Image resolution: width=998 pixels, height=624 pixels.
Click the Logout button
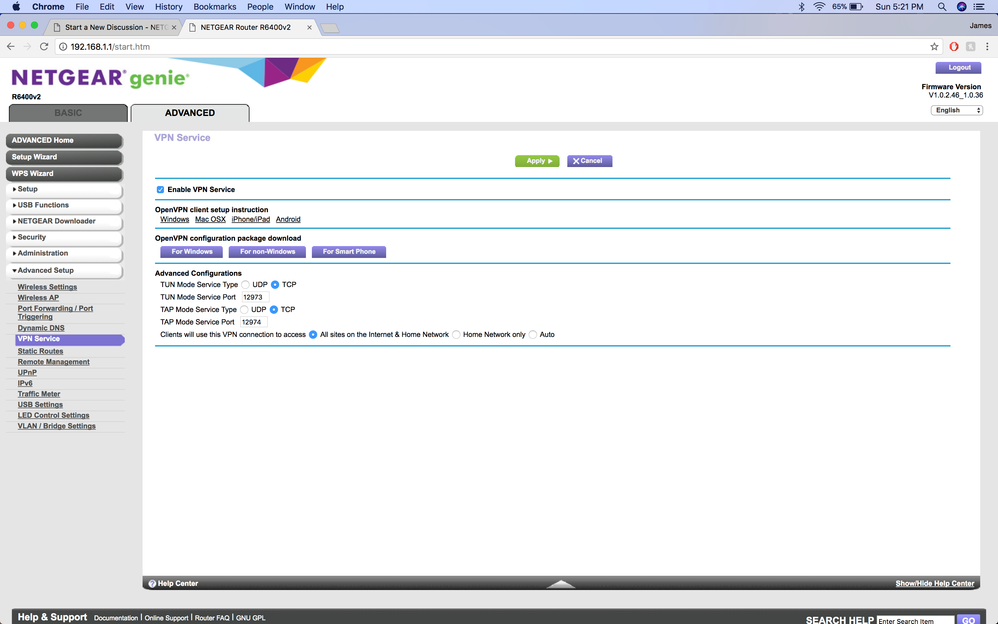point(958,67)
